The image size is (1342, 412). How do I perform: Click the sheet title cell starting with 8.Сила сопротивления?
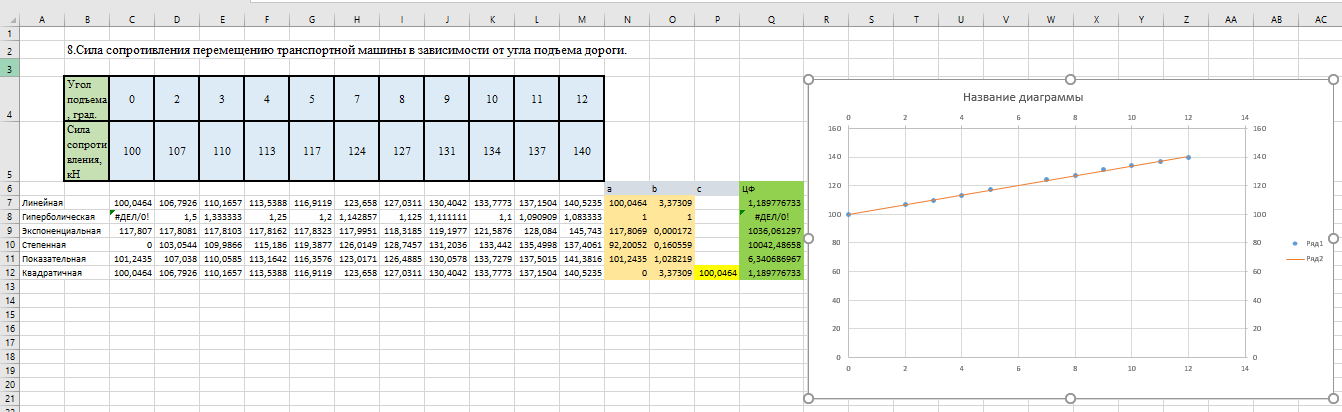[346, 49]
